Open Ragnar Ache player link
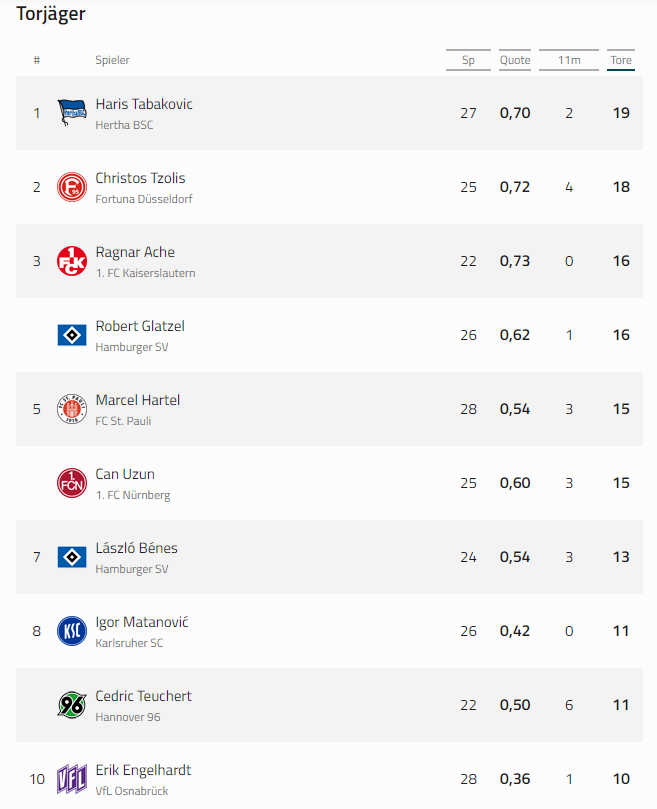Viewport: 657px width, 809px height. pos(135,252)
